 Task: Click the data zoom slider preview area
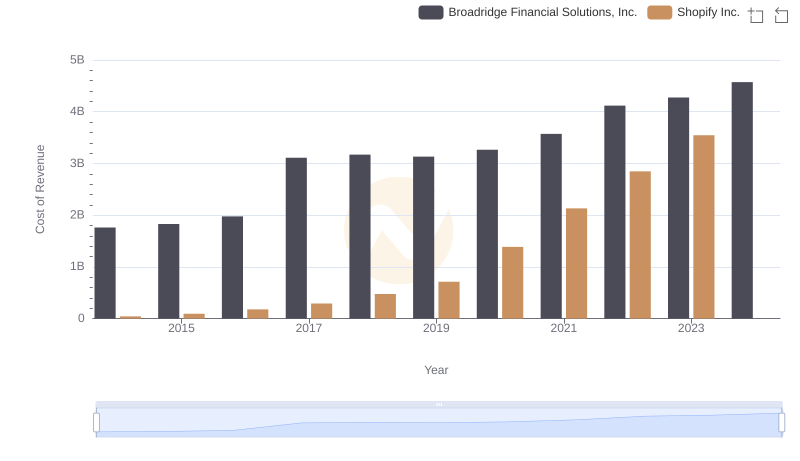(x=439, y=423)
